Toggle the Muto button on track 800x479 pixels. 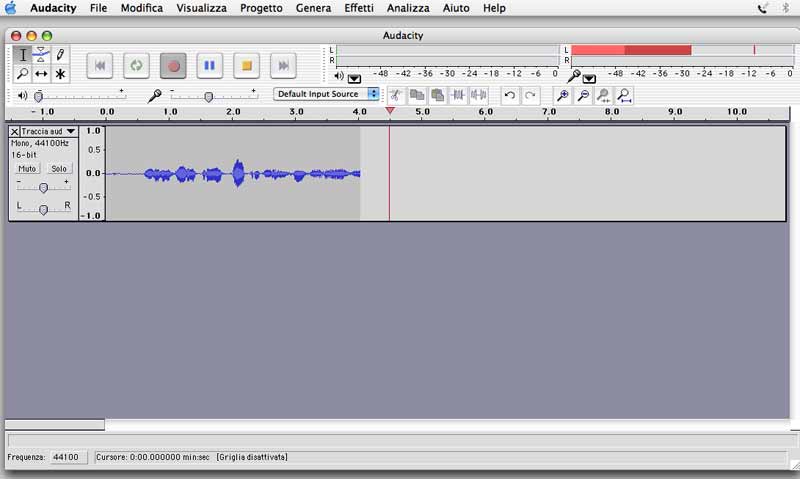(x=27, y=168)
